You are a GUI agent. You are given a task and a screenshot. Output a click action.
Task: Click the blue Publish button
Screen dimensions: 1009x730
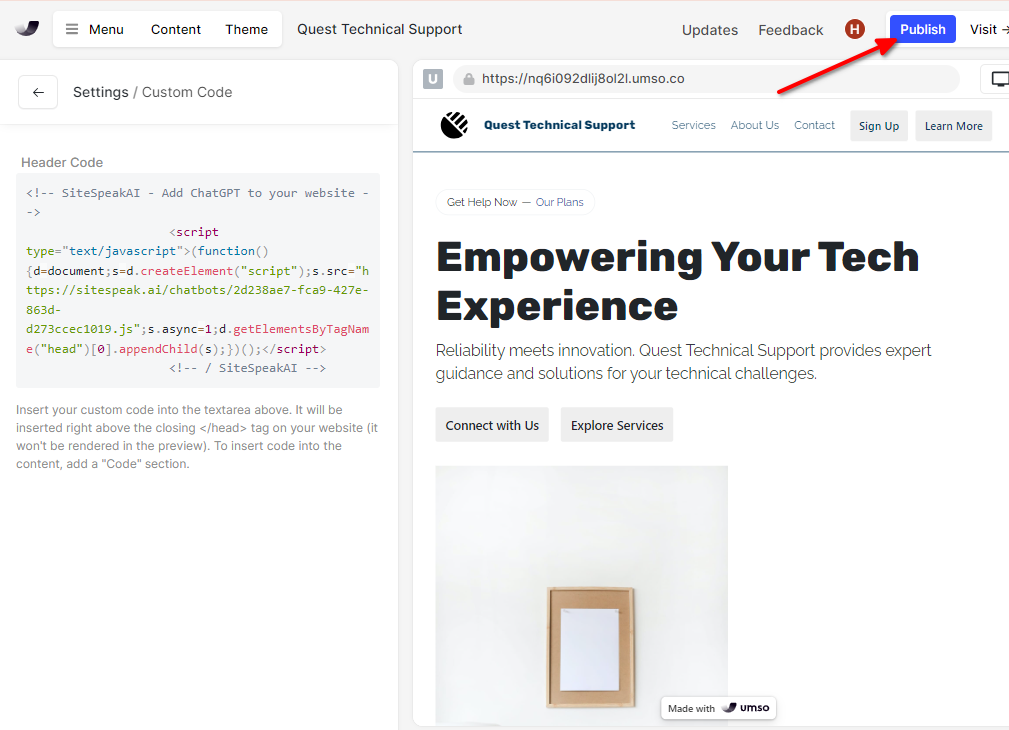(x=923, y=29)
